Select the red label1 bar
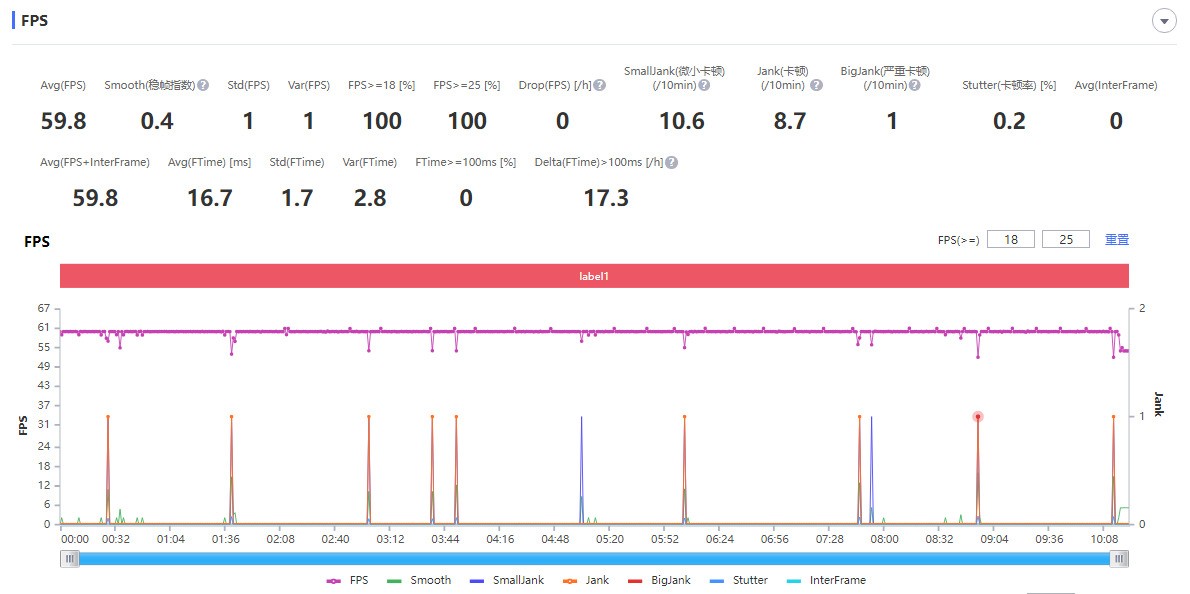1190x594 pixels. pyautogui.click(x=594, y=276)
